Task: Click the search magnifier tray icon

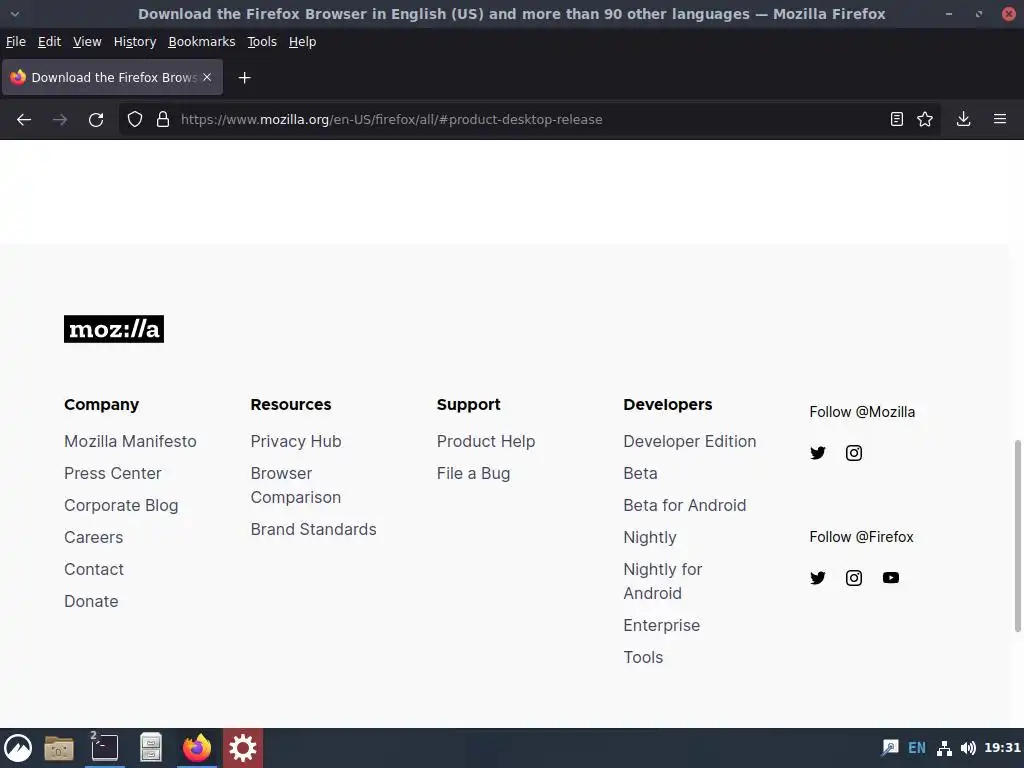Action: [x=890, y=748]
